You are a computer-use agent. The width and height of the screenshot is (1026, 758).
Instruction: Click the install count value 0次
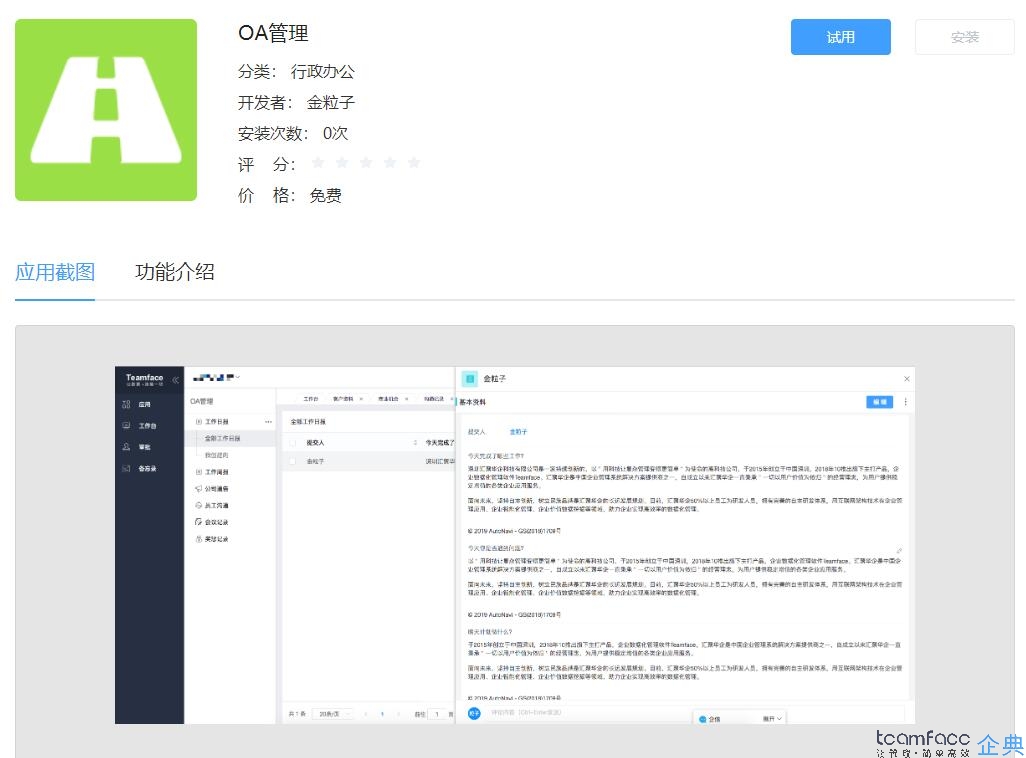[x=335, y=134]
